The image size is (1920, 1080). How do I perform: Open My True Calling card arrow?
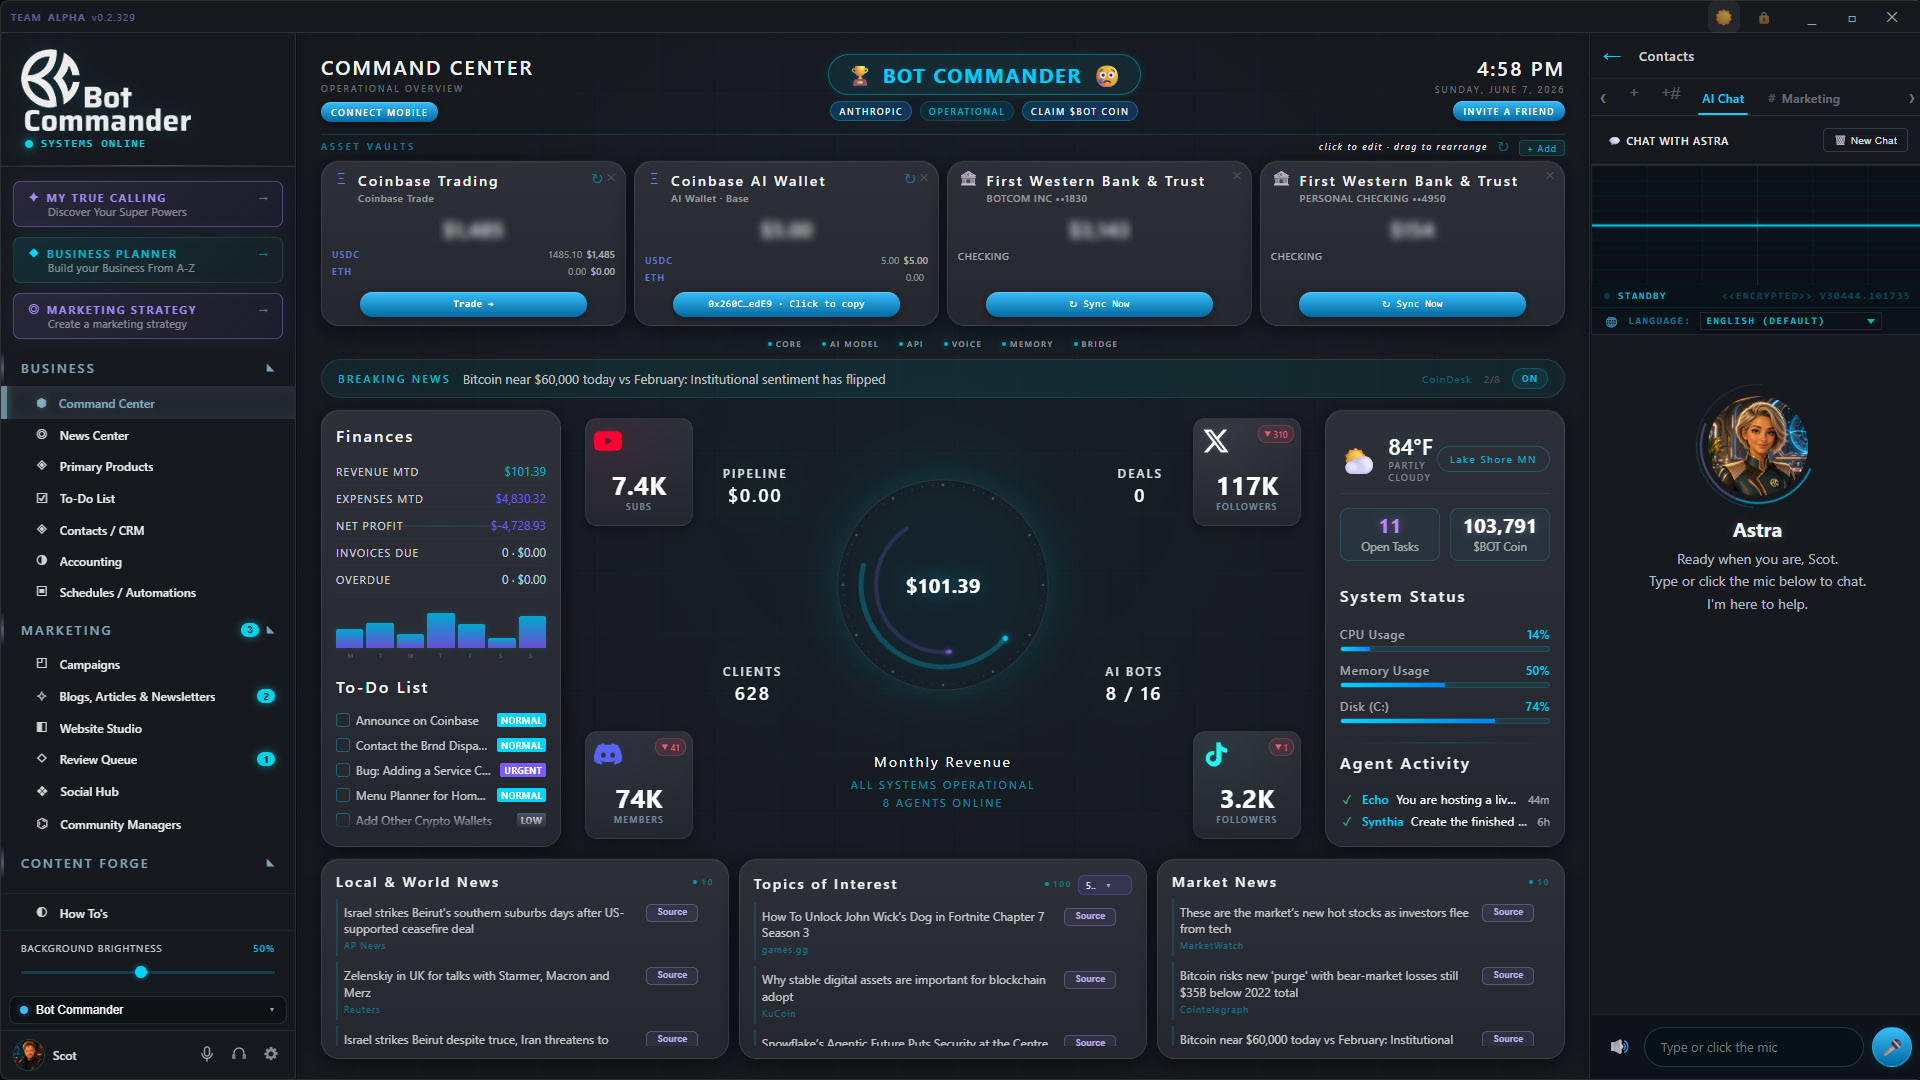coord(263,198)
